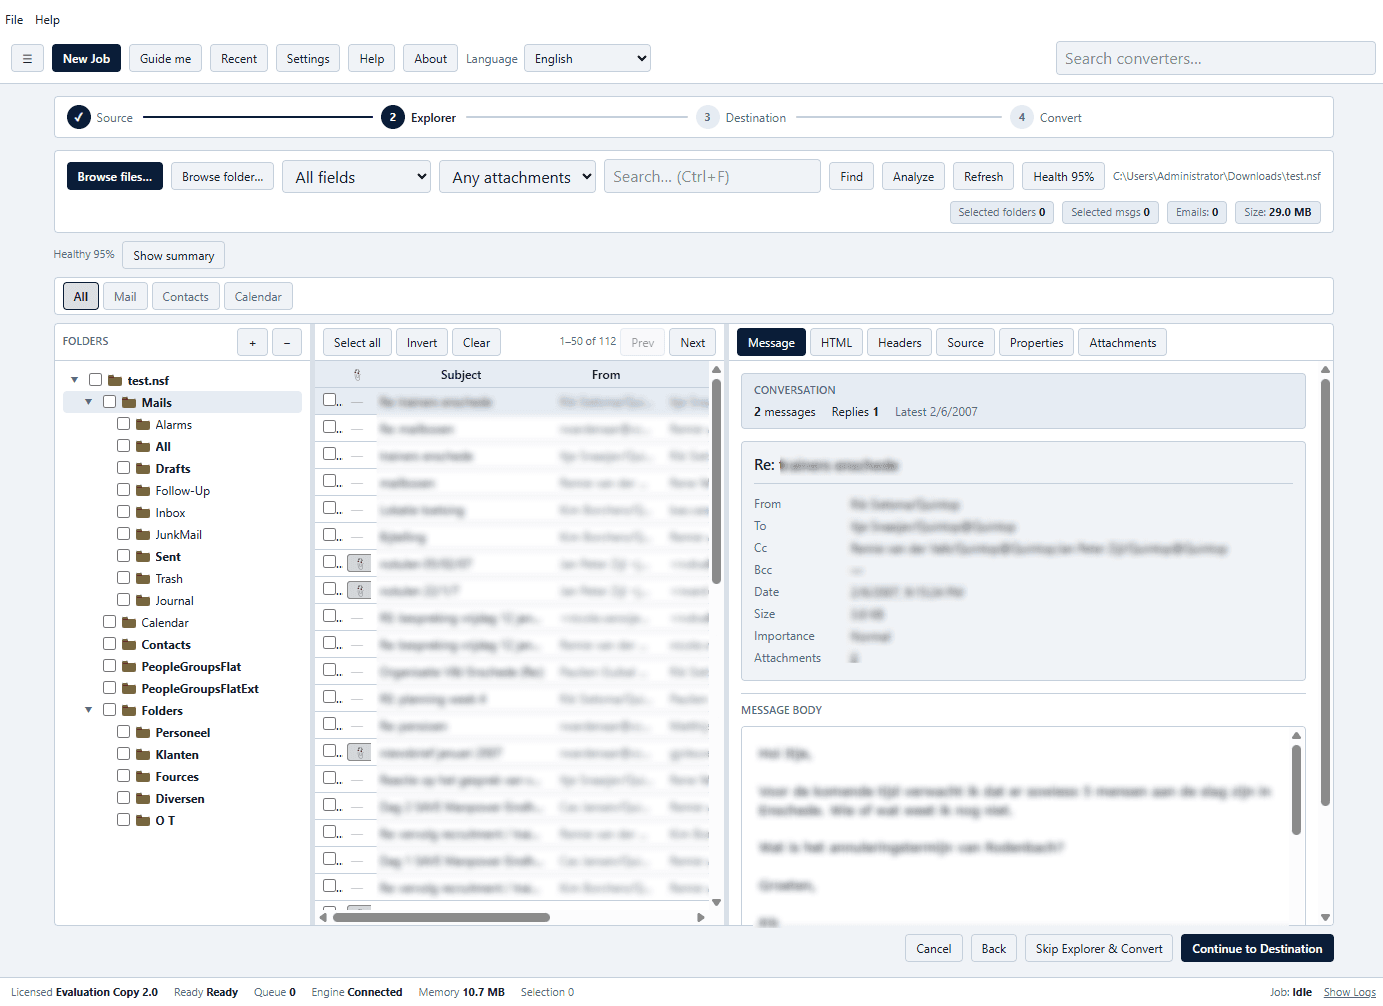Click Skip Explorer & Convert button
Screen dimensions: 1383x1006
[x=1099, y=949]
